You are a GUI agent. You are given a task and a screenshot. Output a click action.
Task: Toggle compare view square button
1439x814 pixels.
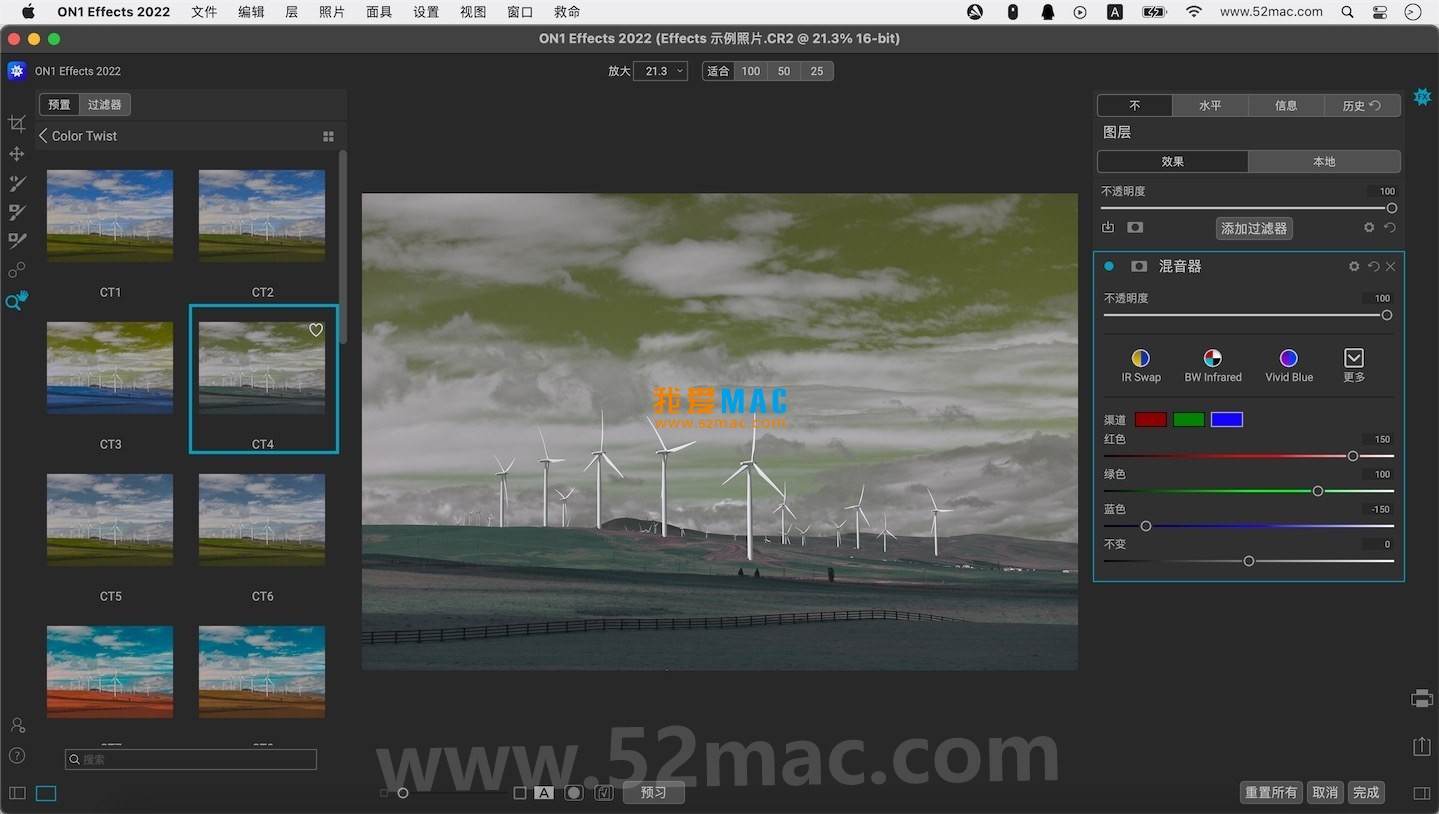520,793
